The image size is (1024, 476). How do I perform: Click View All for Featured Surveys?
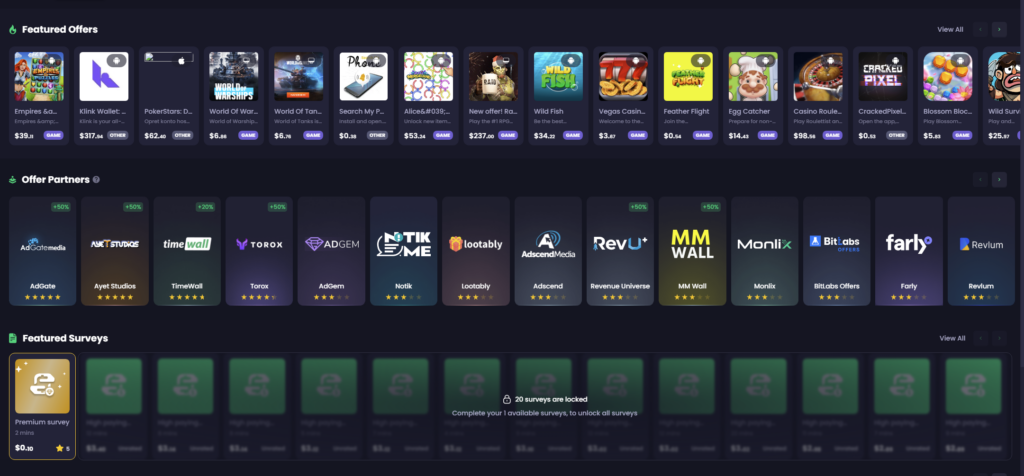tap(952, 339)
